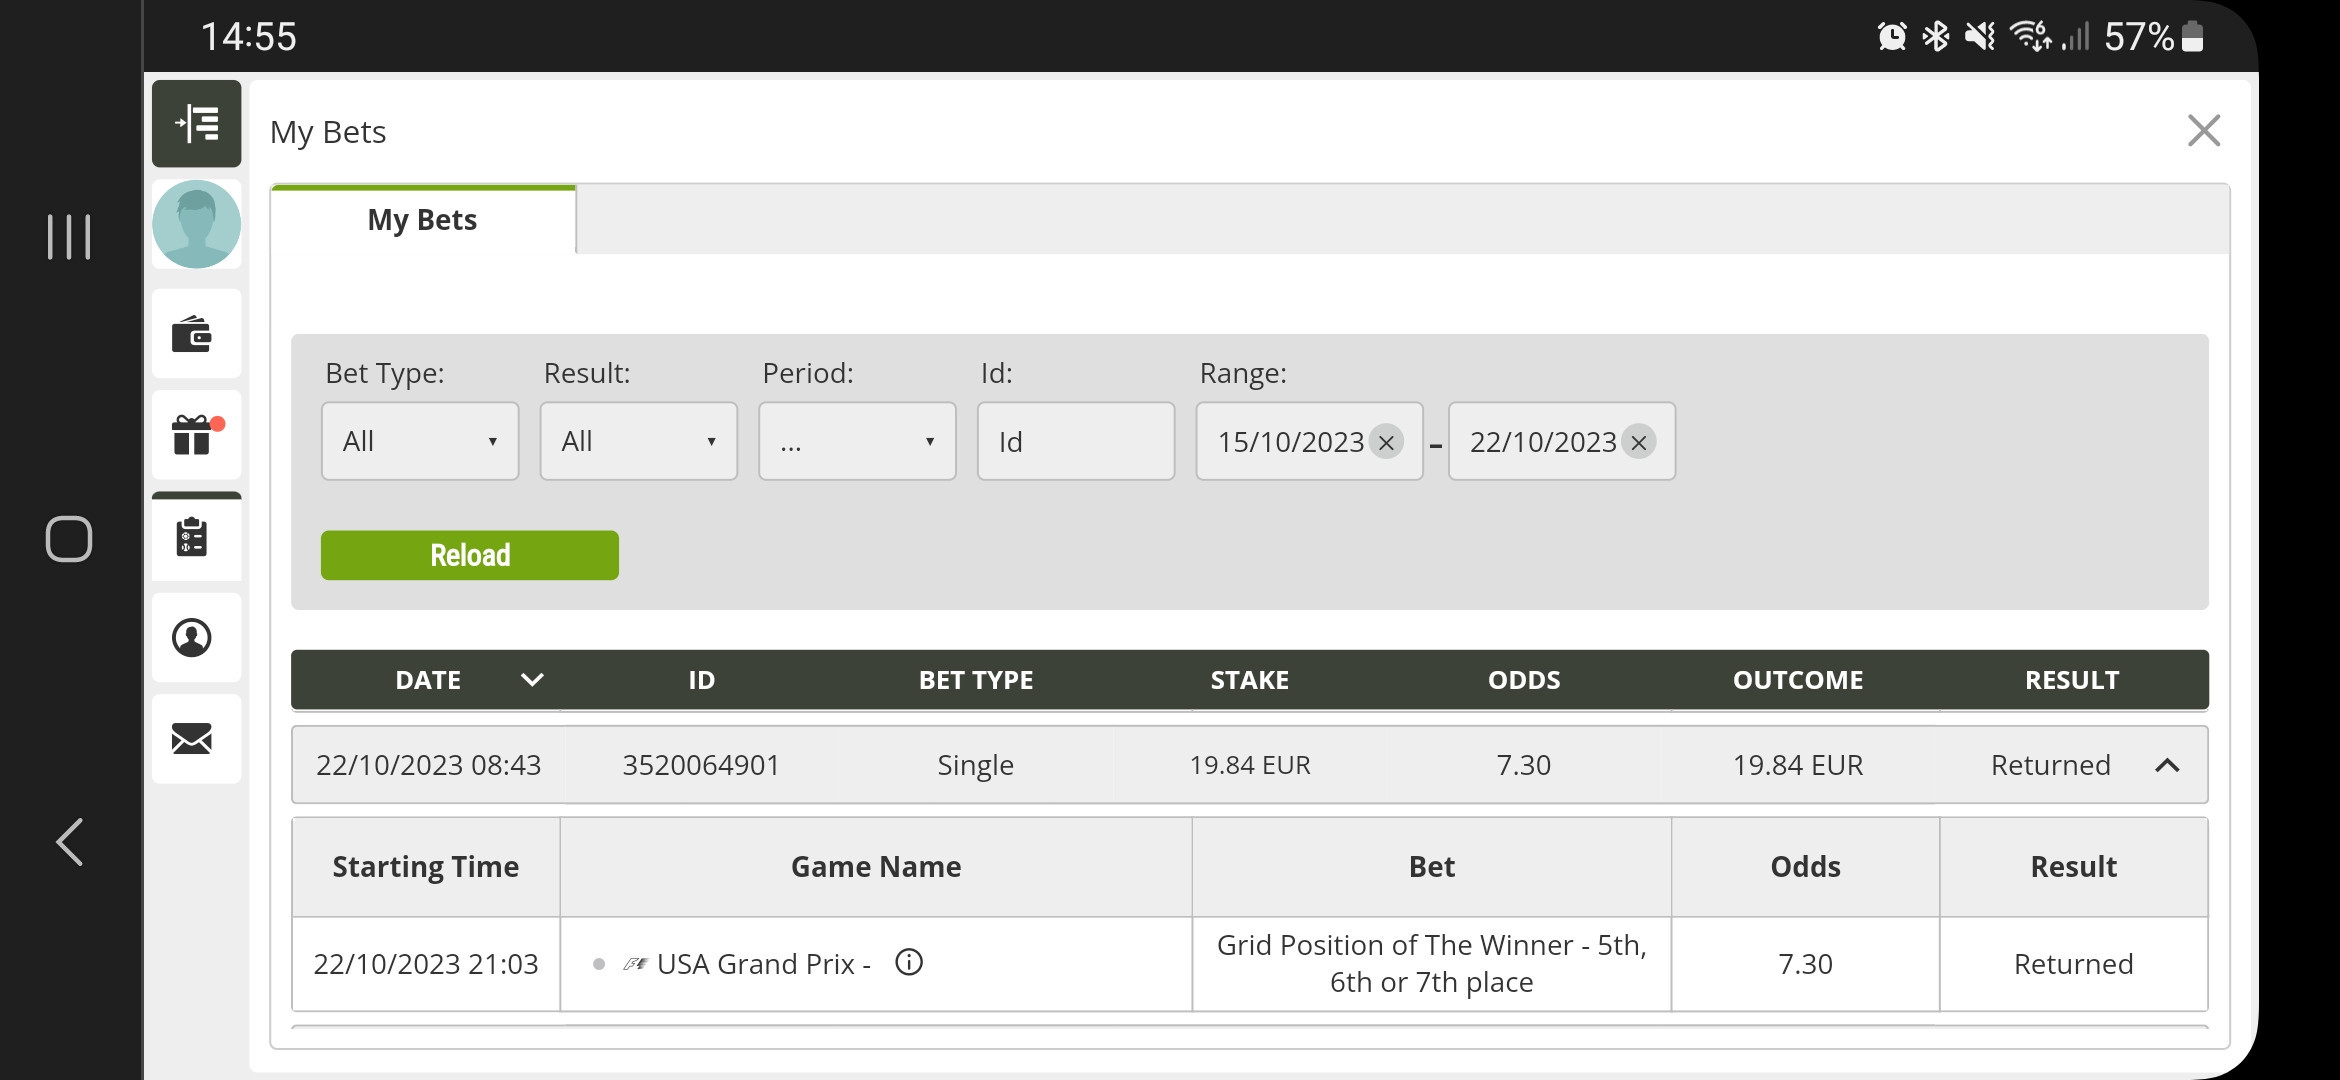Screen dimensions: 2340x1080
Task: Clear the 22/10/2023 end date
Action: click(x=1638, y=442)
